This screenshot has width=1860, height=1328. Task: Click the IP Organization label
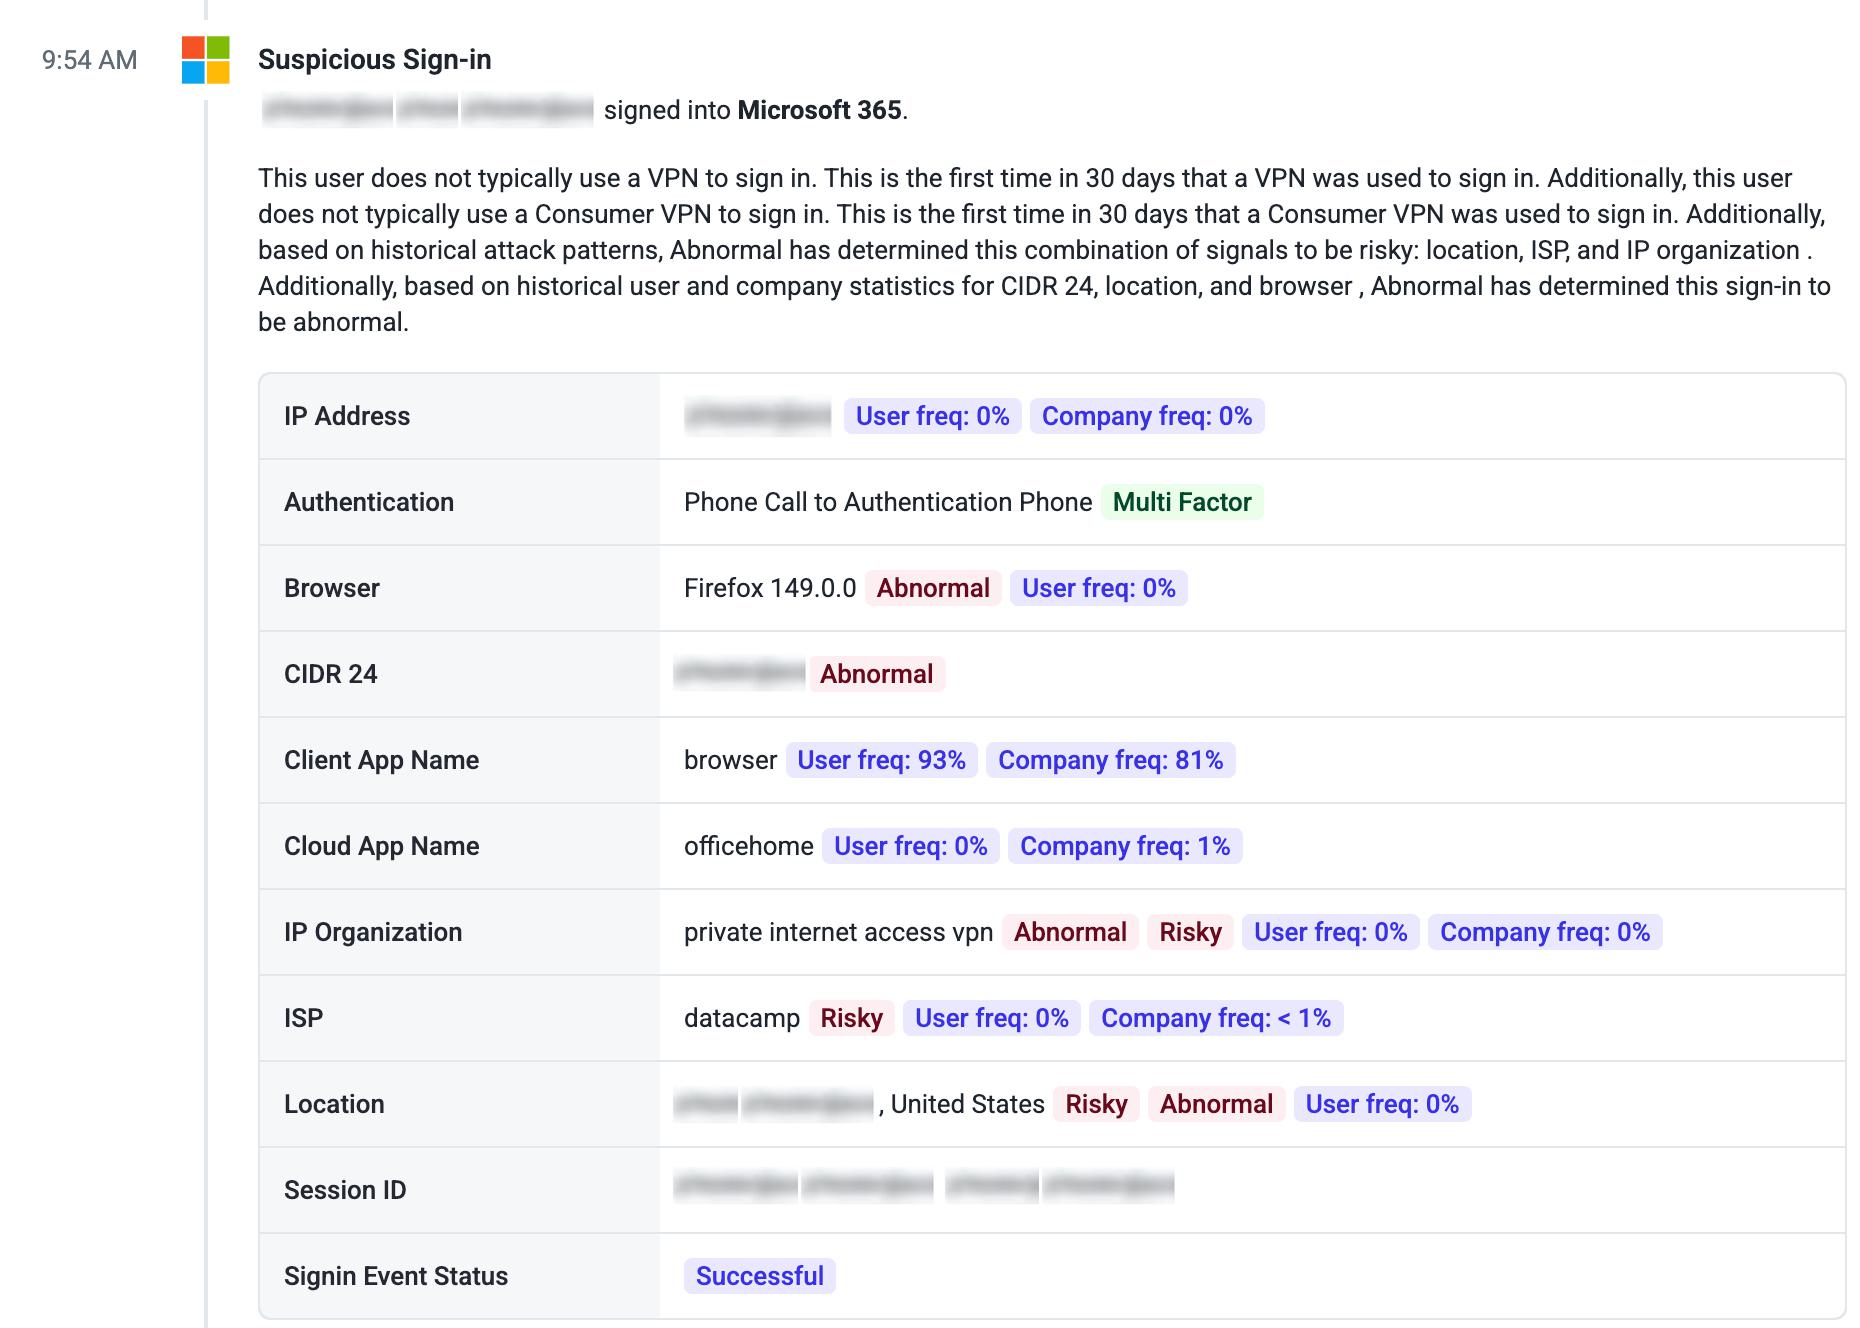373,932
